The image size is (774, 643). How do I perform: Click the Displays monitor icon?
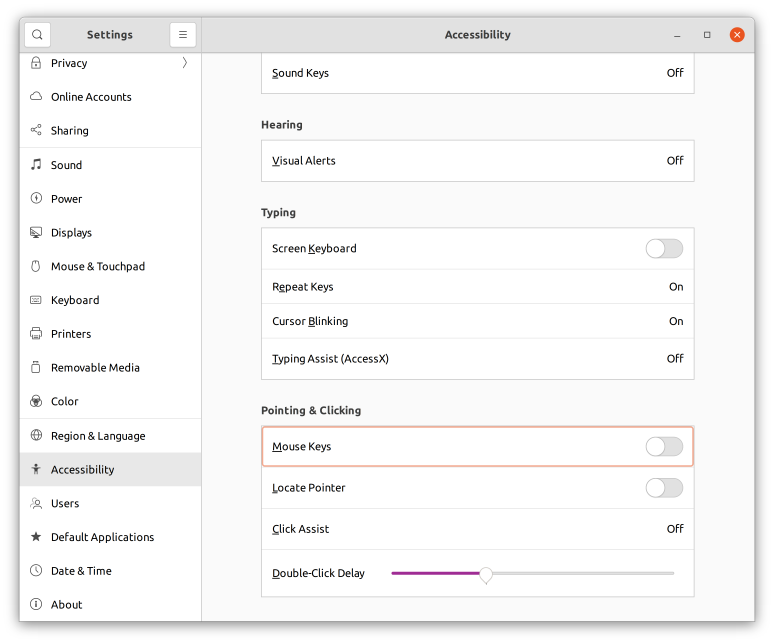point(36,232)
